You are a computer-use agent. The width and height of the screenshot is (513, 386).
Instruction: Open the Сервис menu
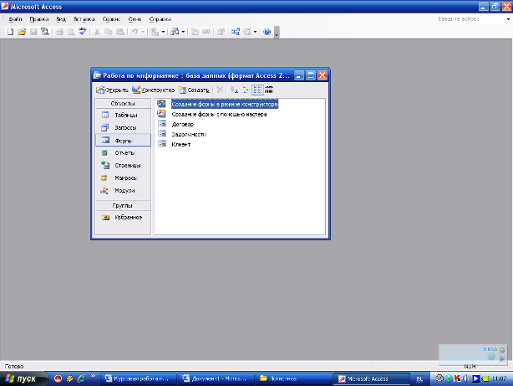point(111,19)
